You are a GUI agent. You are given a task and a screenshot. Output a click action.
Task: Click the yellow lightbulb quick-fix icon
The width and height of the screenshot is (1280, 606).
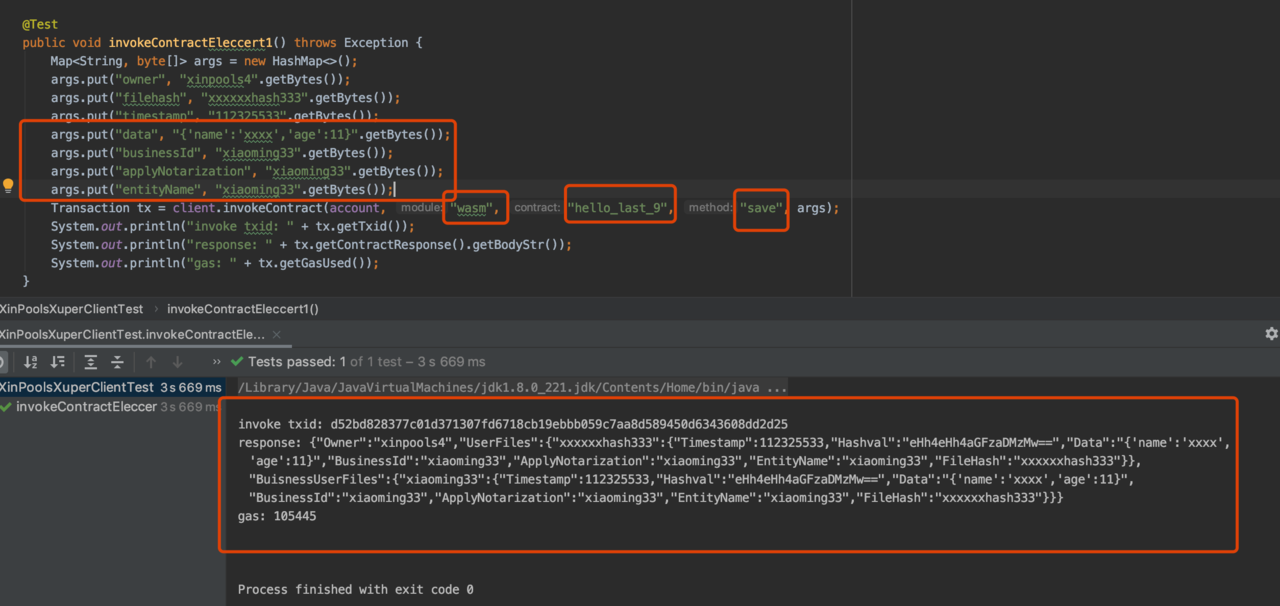pyautogui.click(x=8, y=186)
